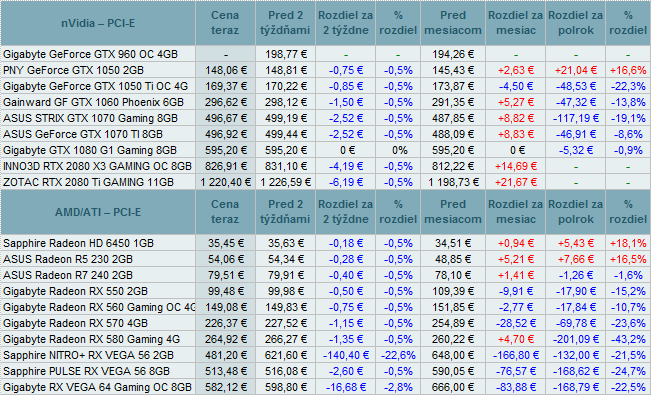Click the +18,1% red percent value
The image size is (651, 395).
coord(628,243)
